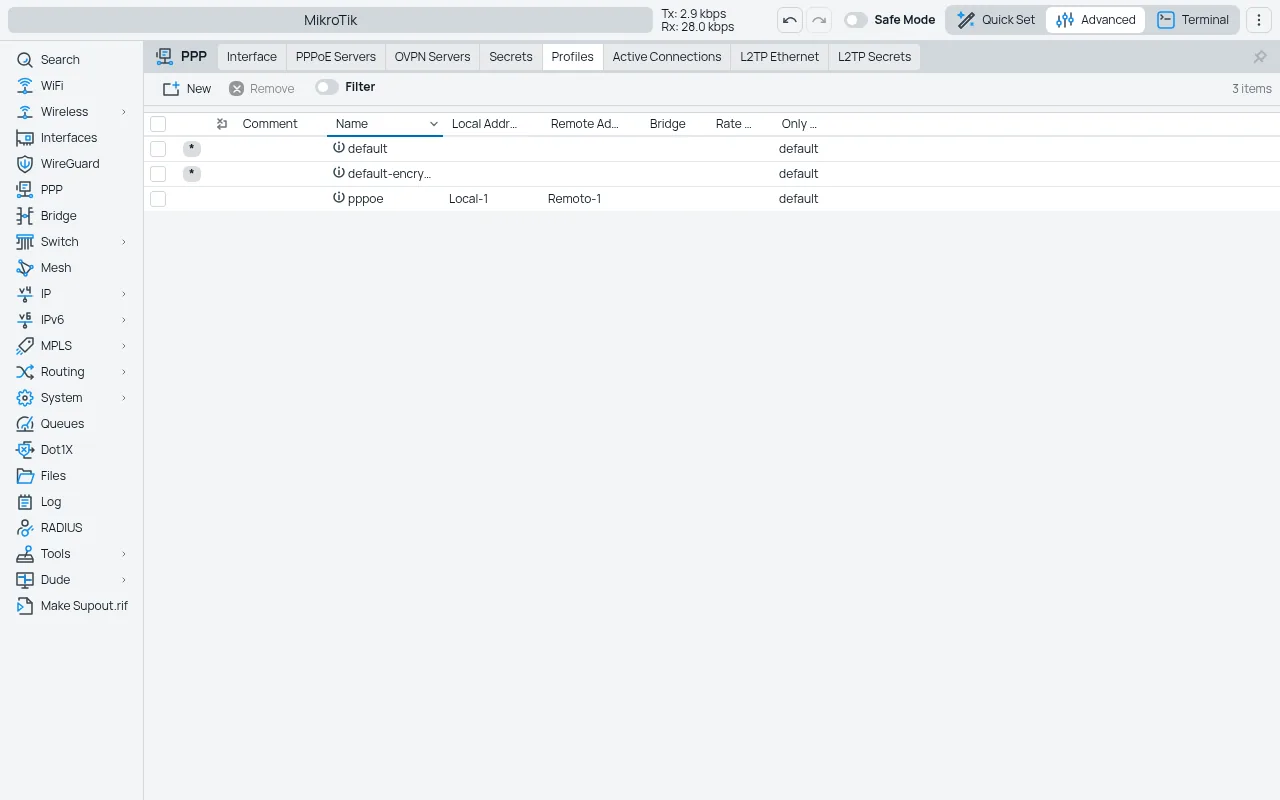The image size is (1280, 800).
Task: Switch to the Active Connections tab
Action: coord(667,57)
